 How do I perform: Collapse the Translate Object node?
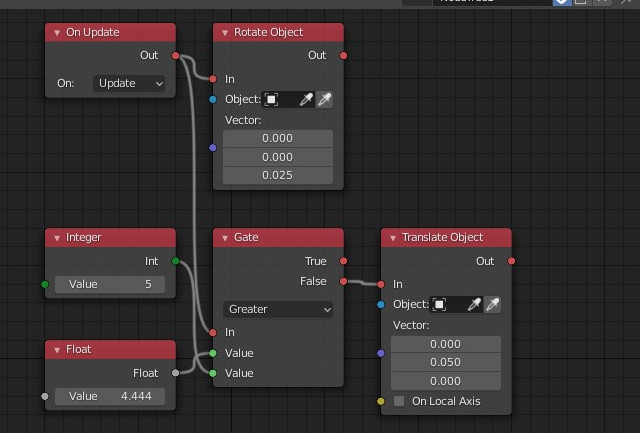coord(393,238)
